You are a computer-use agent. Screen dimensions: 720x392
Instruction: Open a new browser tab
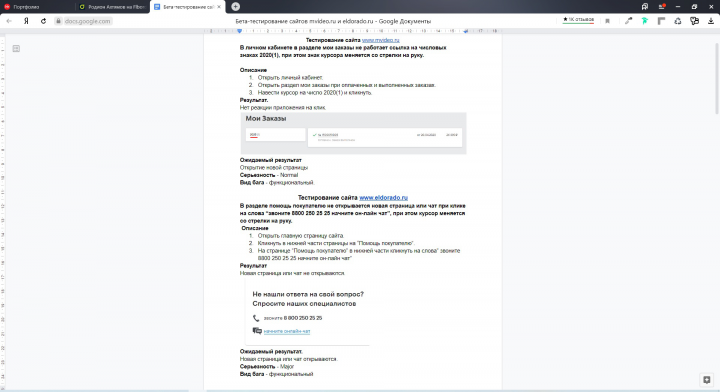click(x=236, y=6)
